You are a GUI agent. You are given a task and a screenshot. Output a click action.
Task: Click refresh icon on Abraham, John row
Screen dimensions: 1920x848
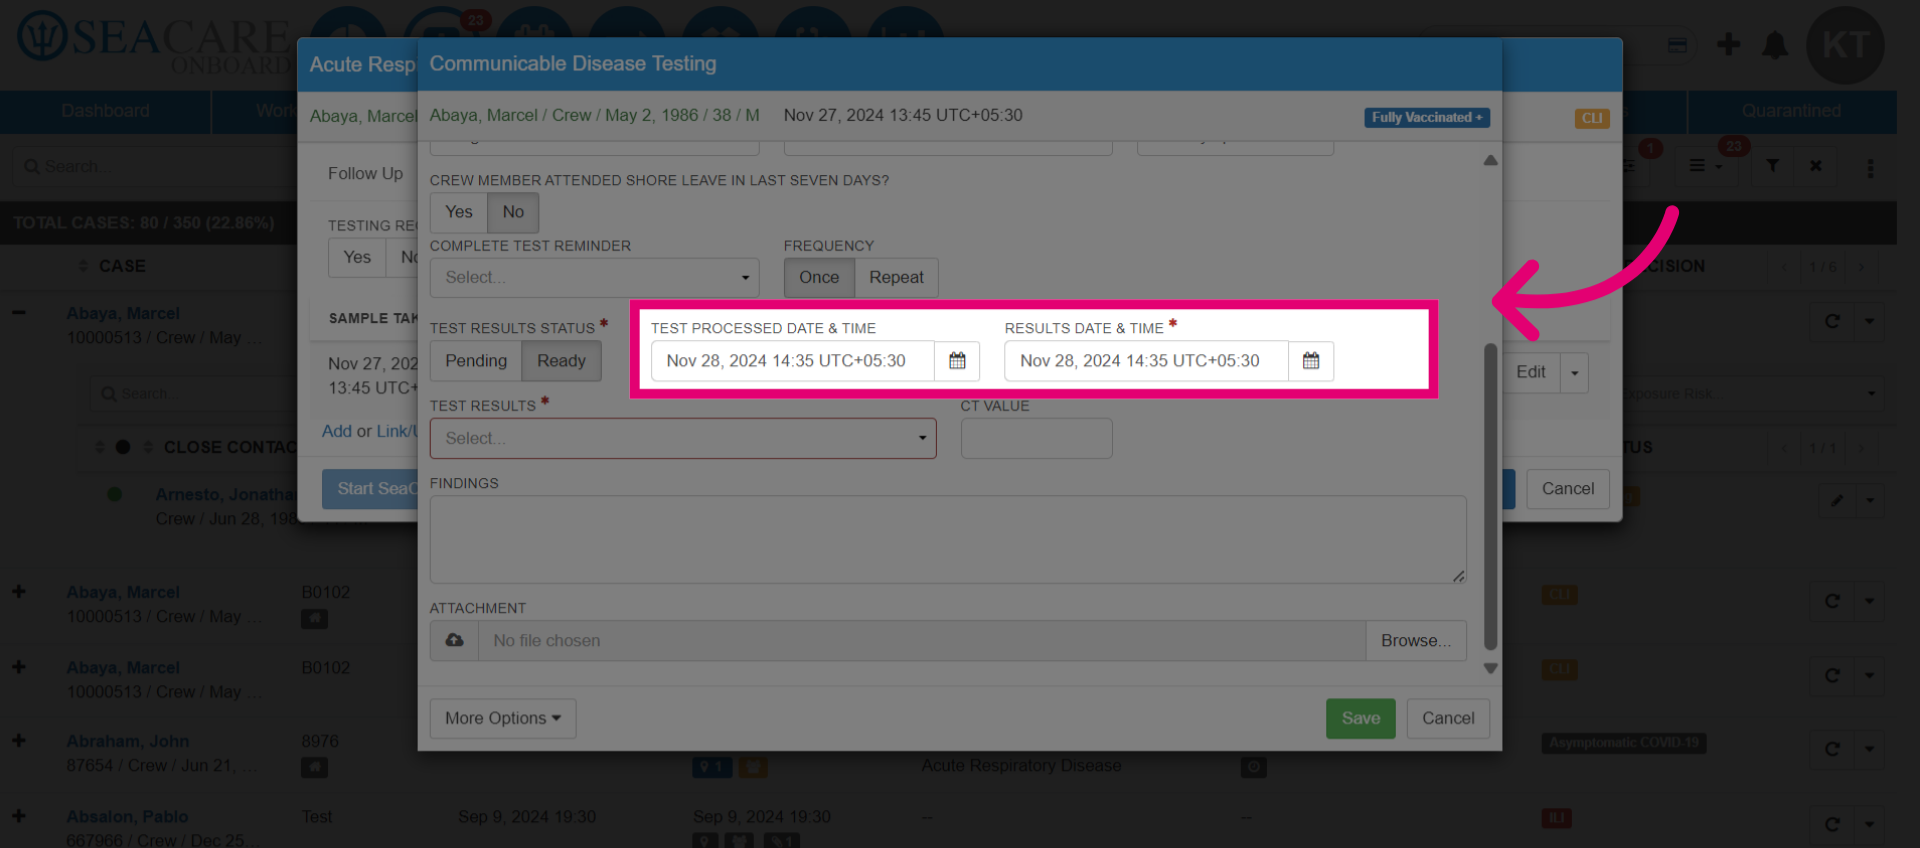(x=1832, y=749)
